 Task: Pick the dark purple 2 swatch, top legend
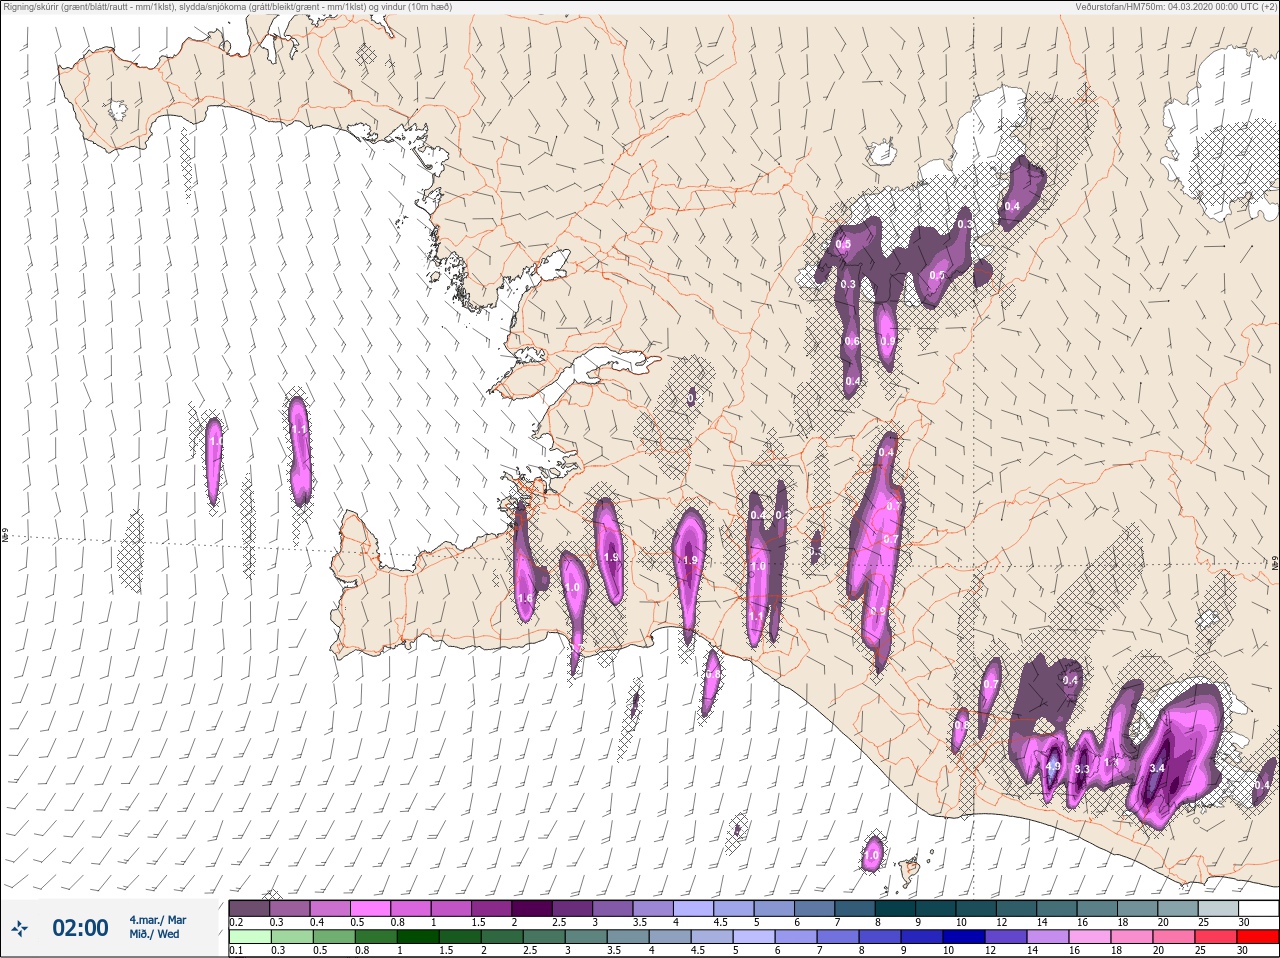coord(532,908)
